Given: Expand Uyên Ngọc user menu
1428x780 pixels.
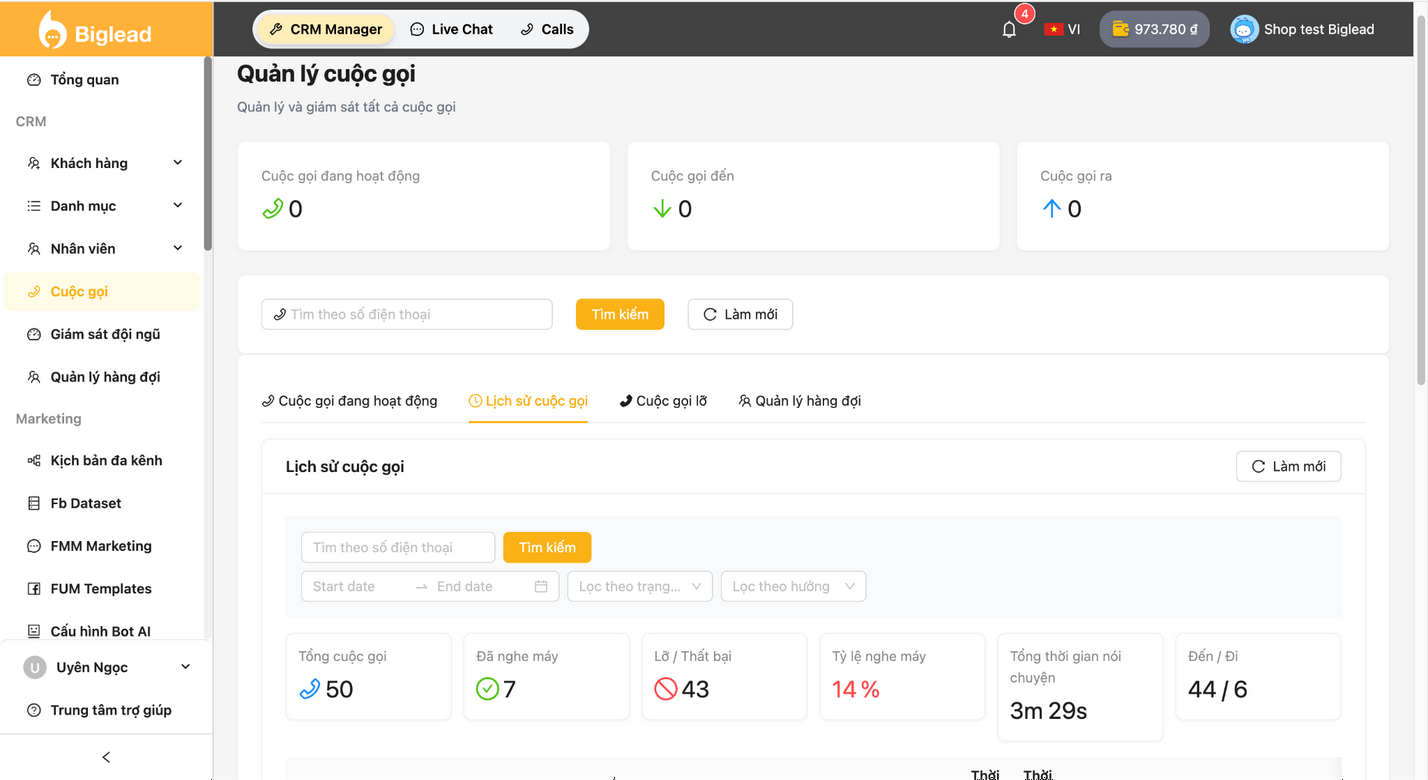Looking at the screenshot, I should (185, 667).
